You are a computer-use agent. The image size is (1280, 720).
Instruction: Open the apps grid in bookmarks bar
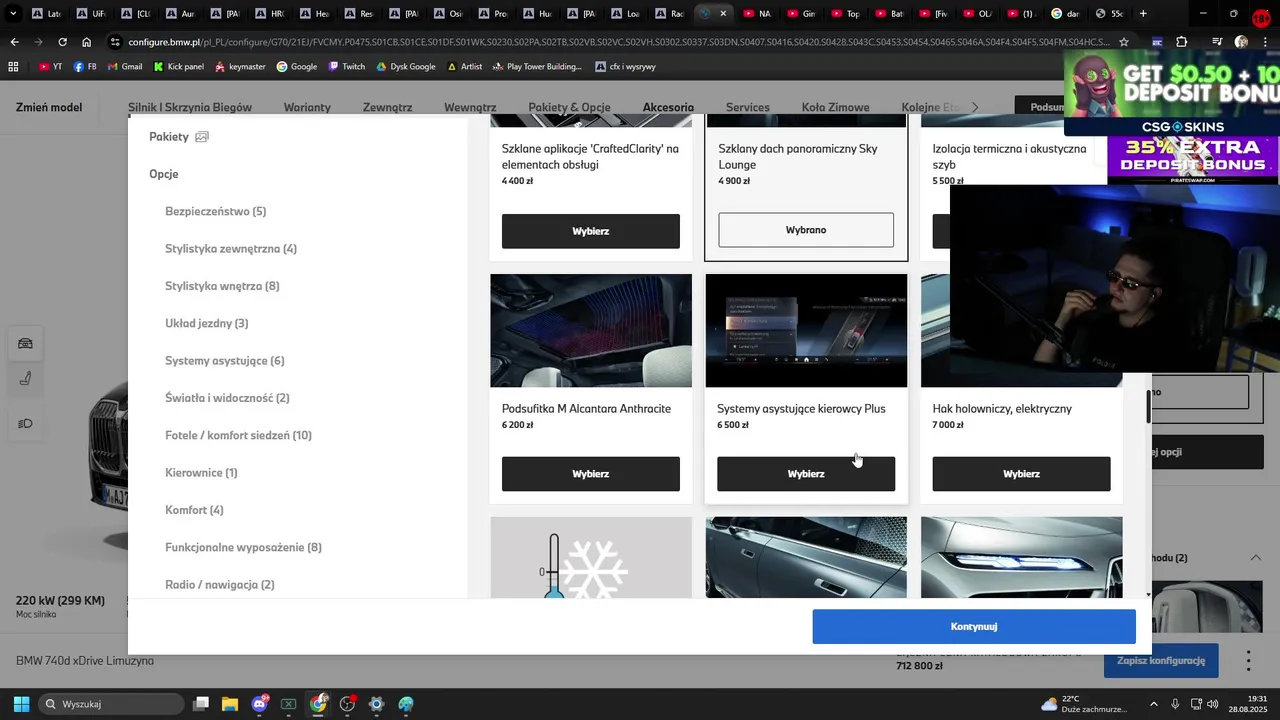point(13,66)
